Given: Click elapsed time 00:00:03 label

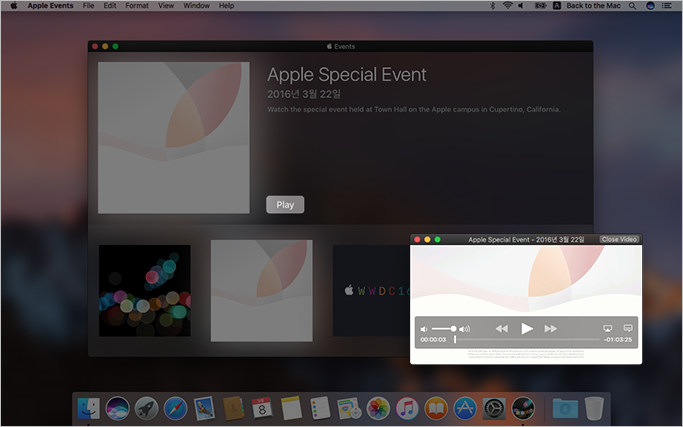Looking at the screenshot, I should tap(433, 339).
